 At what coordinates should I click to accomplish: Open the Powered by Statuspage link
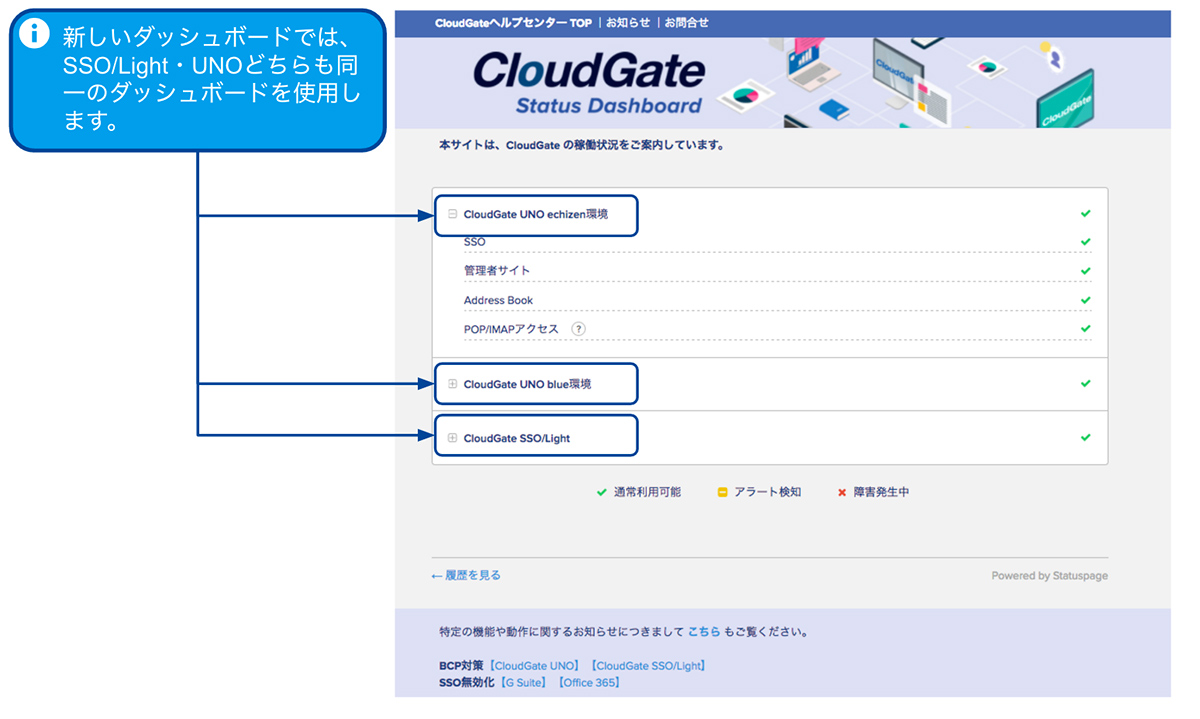(1049, 576)
